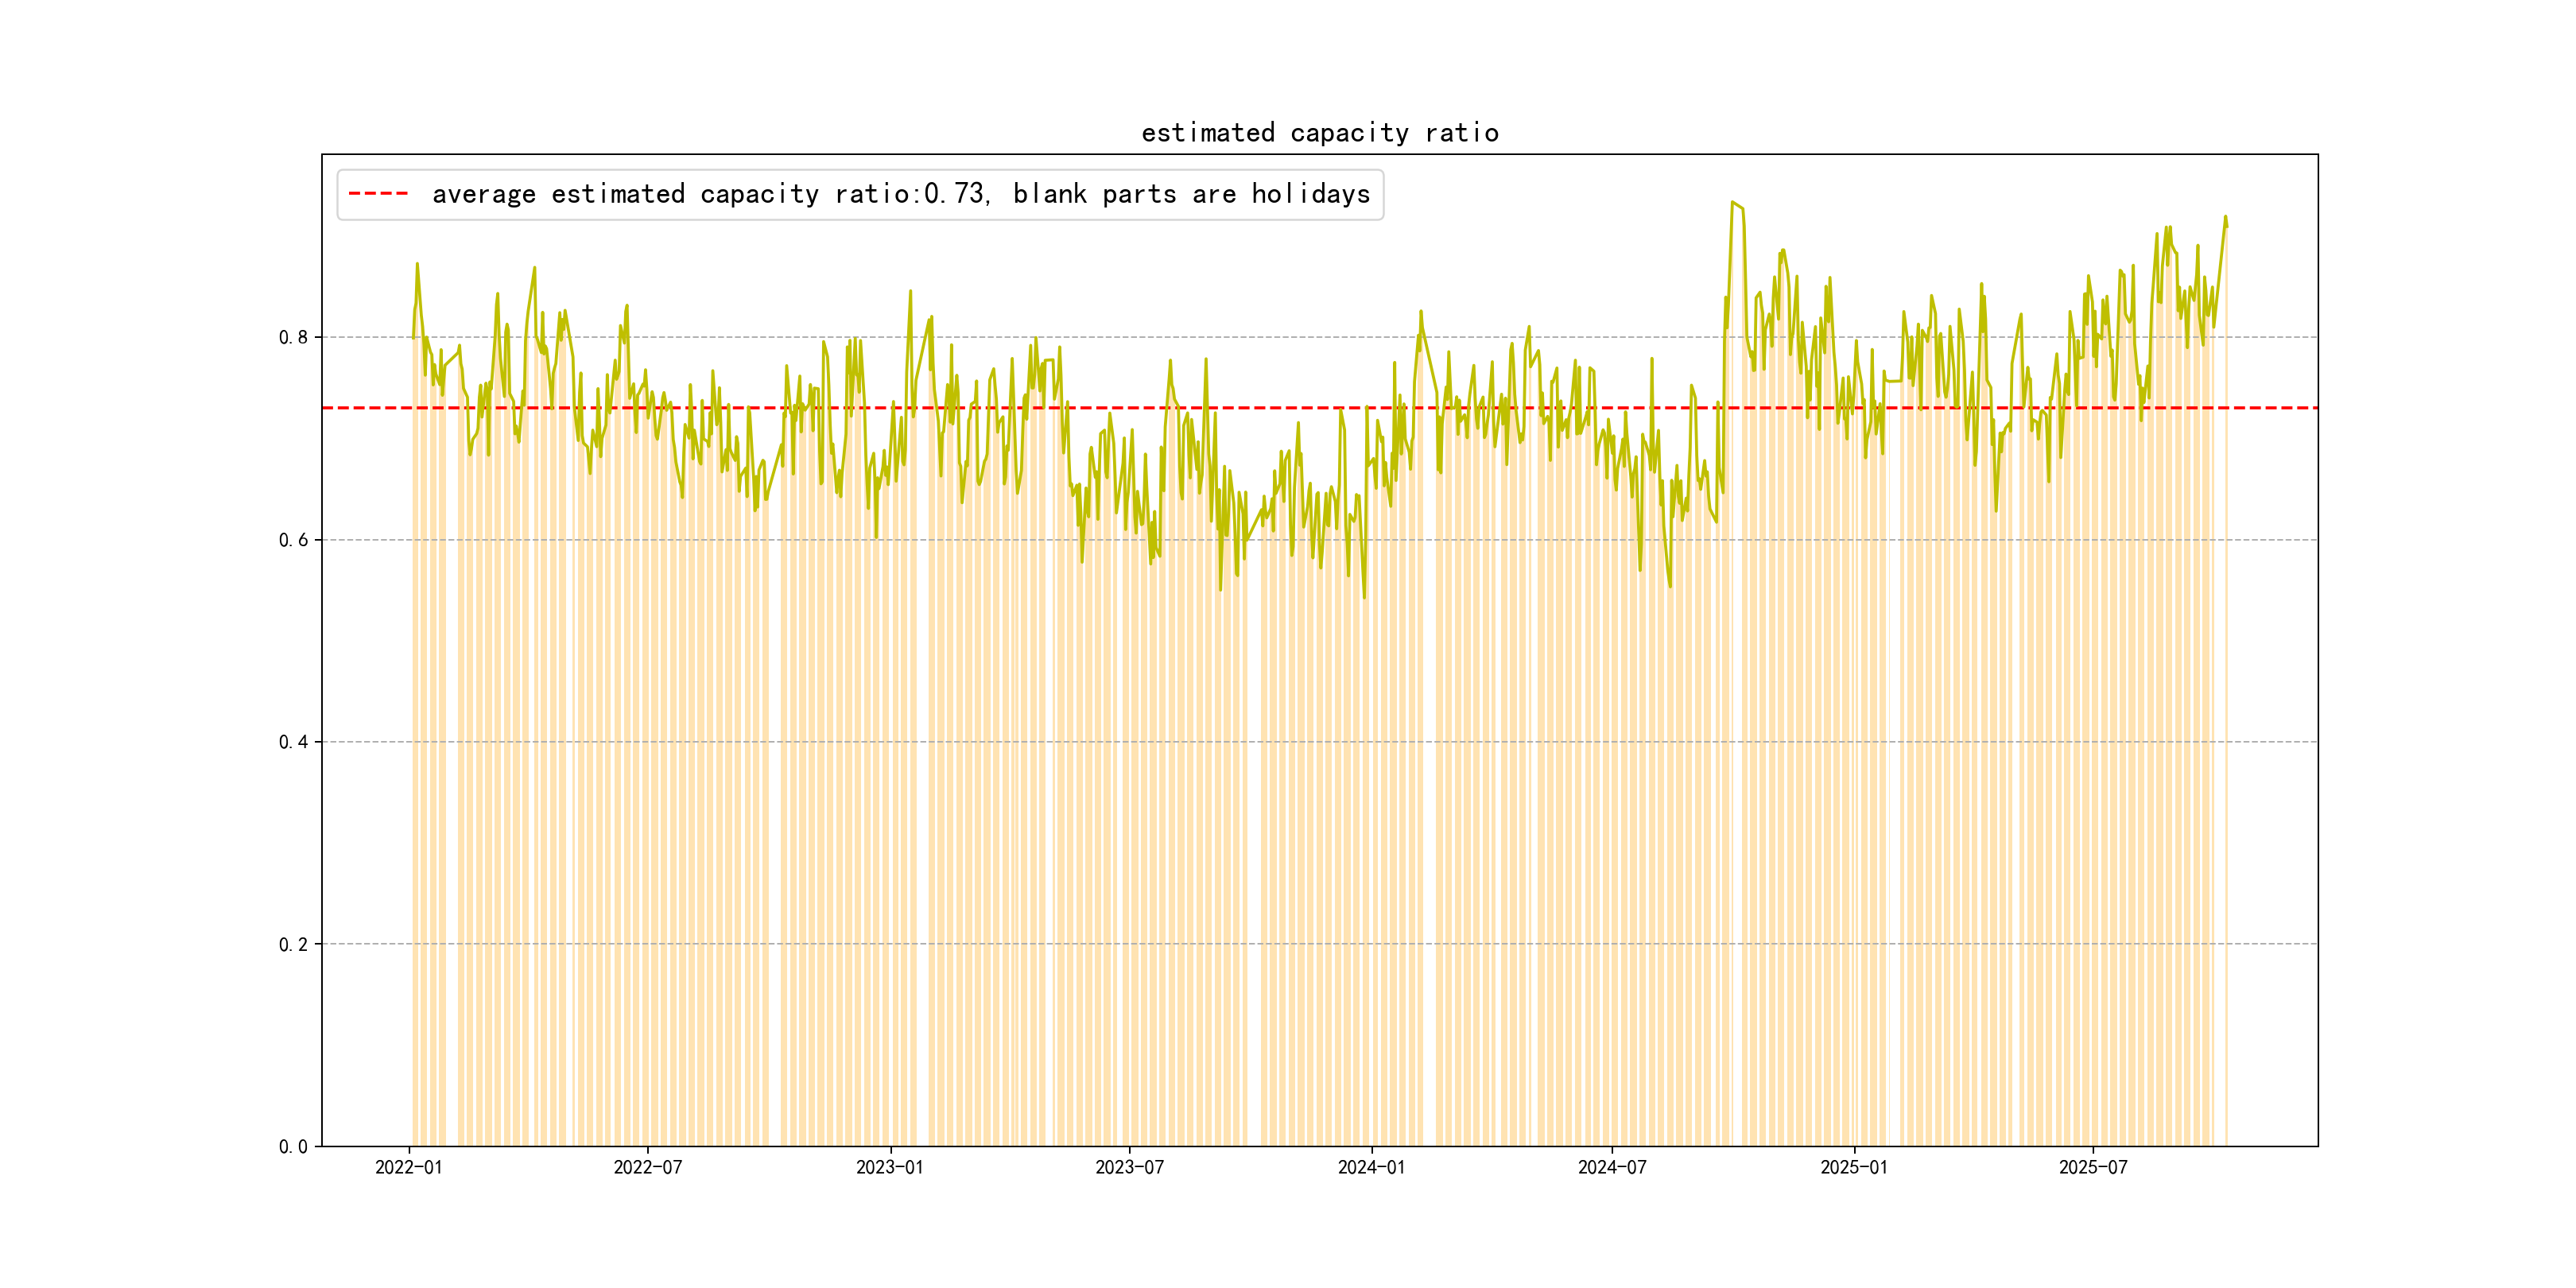Click the red dashed legend line sample

pos(378,194)
